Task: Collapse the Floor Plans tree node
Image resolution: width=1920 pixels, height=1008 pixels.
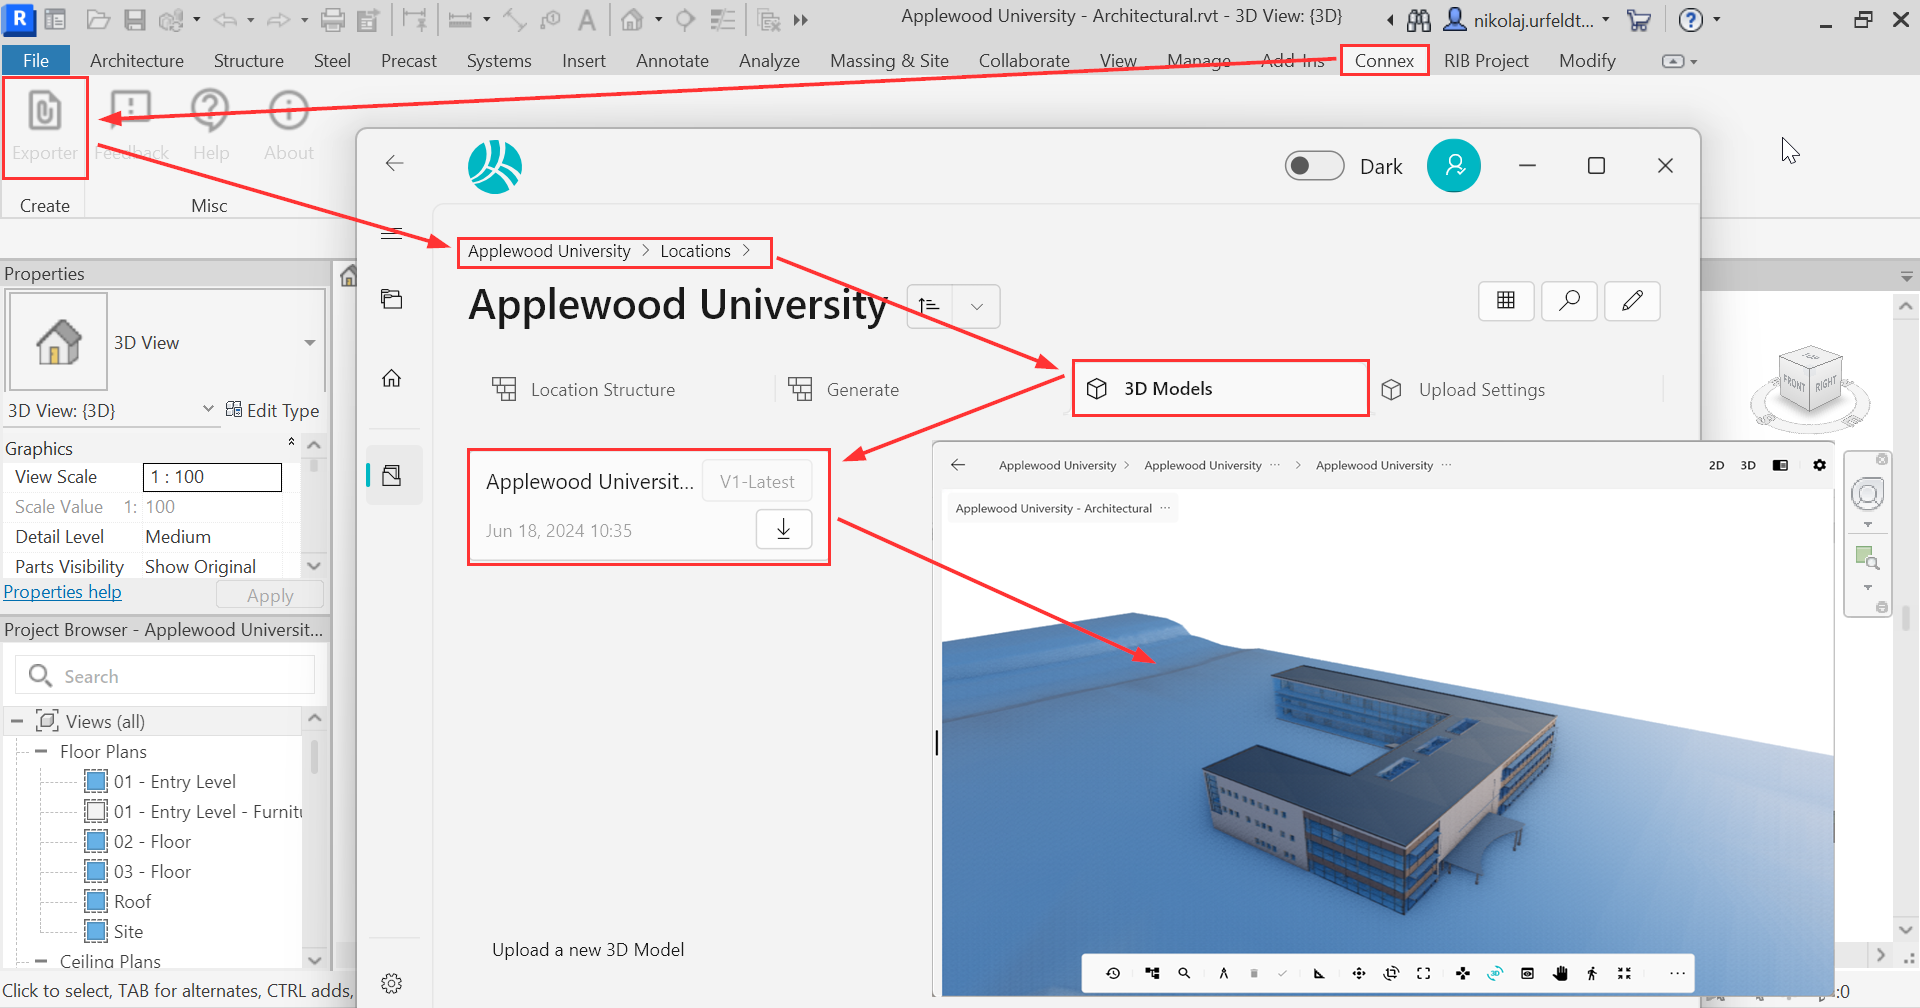Action: 41,751
